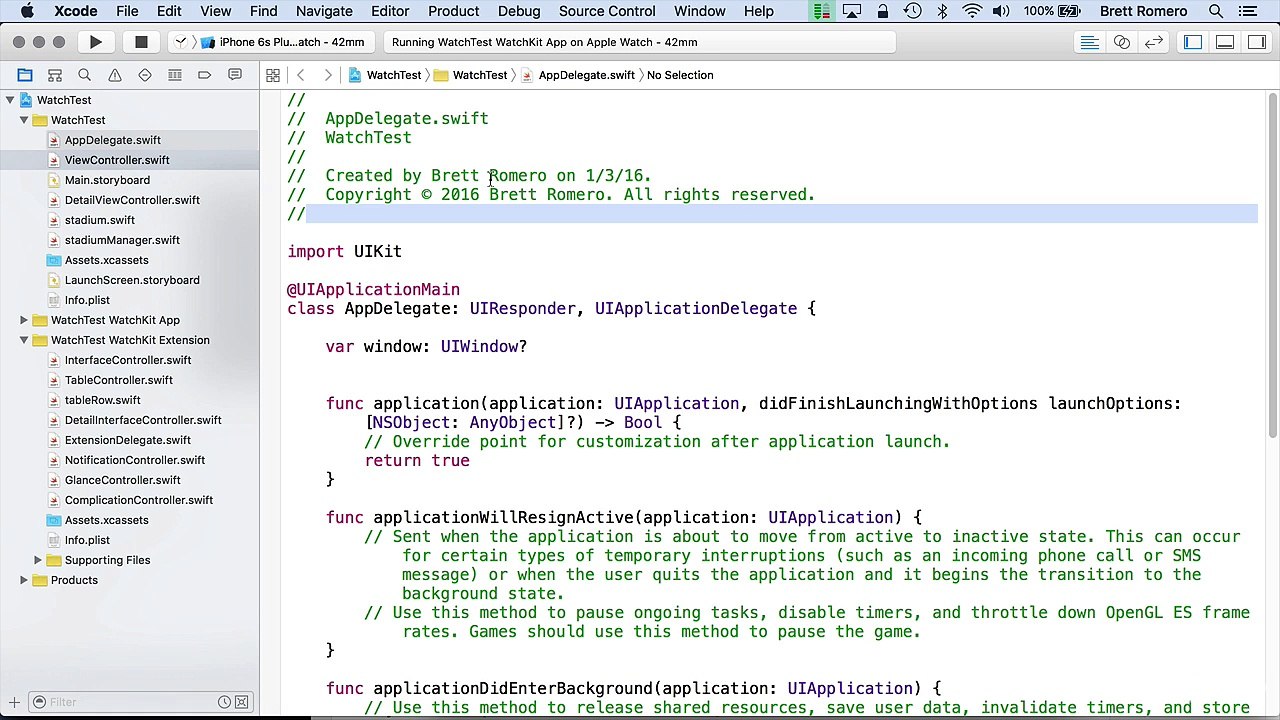
Task: Open the Xcode application menu
Action: click(x=75, y=11)
